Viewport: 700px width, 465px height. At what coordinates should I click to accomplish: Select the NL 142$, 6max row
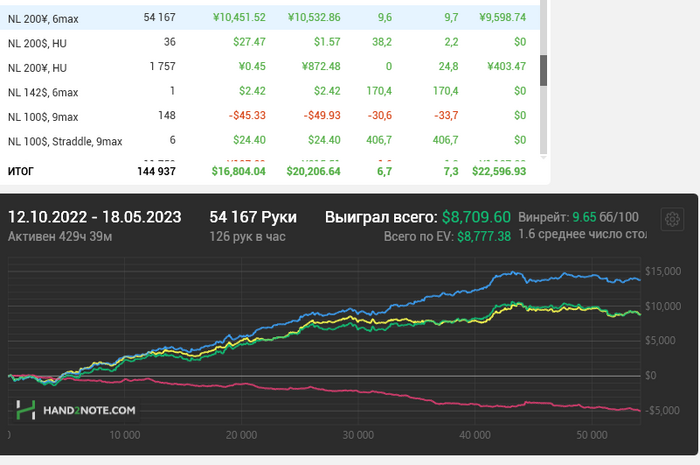coord(270,91)
